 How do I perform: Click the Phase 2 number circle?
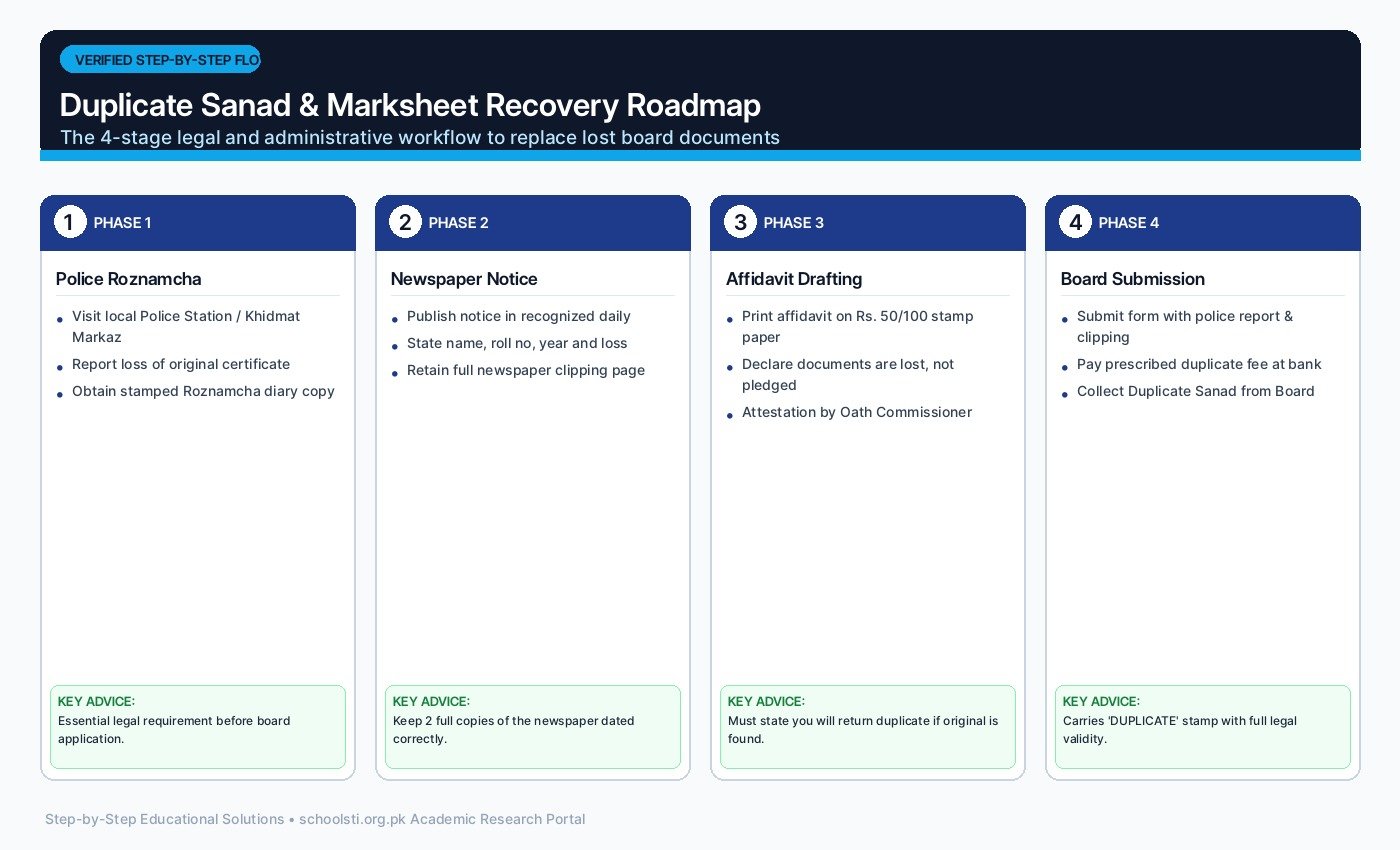click(x=404, y=222)
